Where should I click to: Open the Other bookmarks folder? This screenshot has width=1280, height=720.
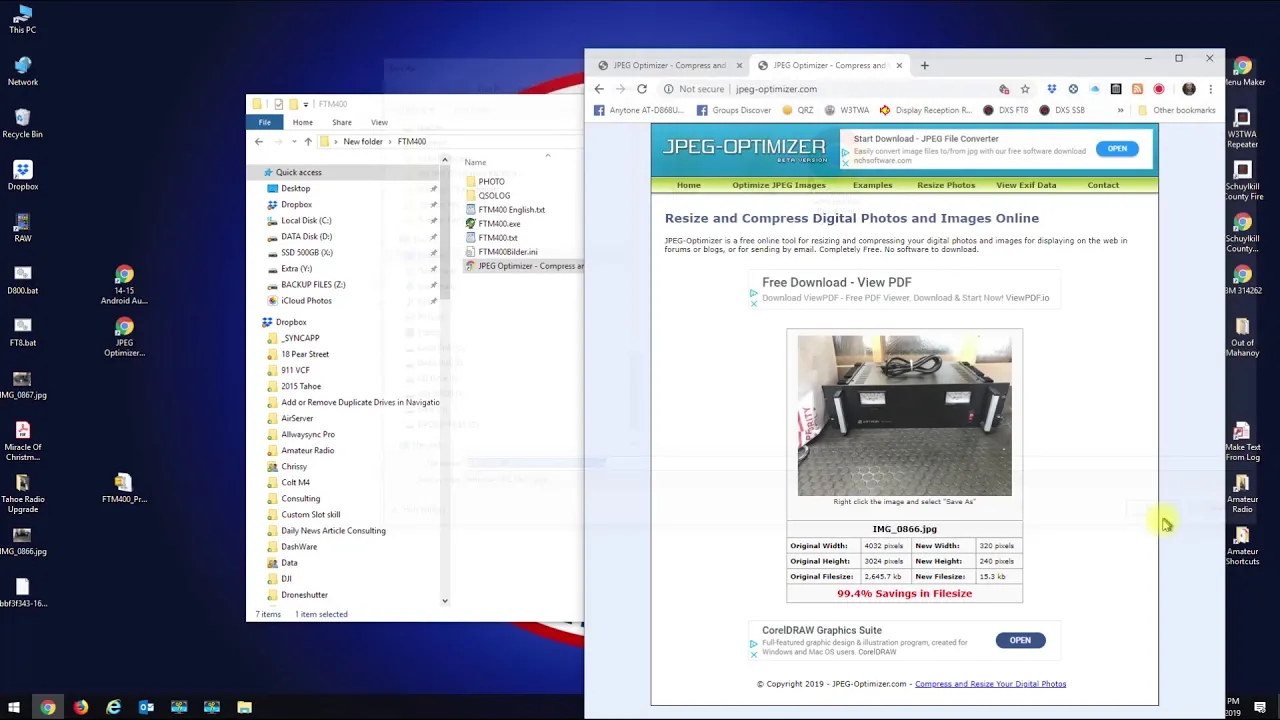tap(1176, 110)
